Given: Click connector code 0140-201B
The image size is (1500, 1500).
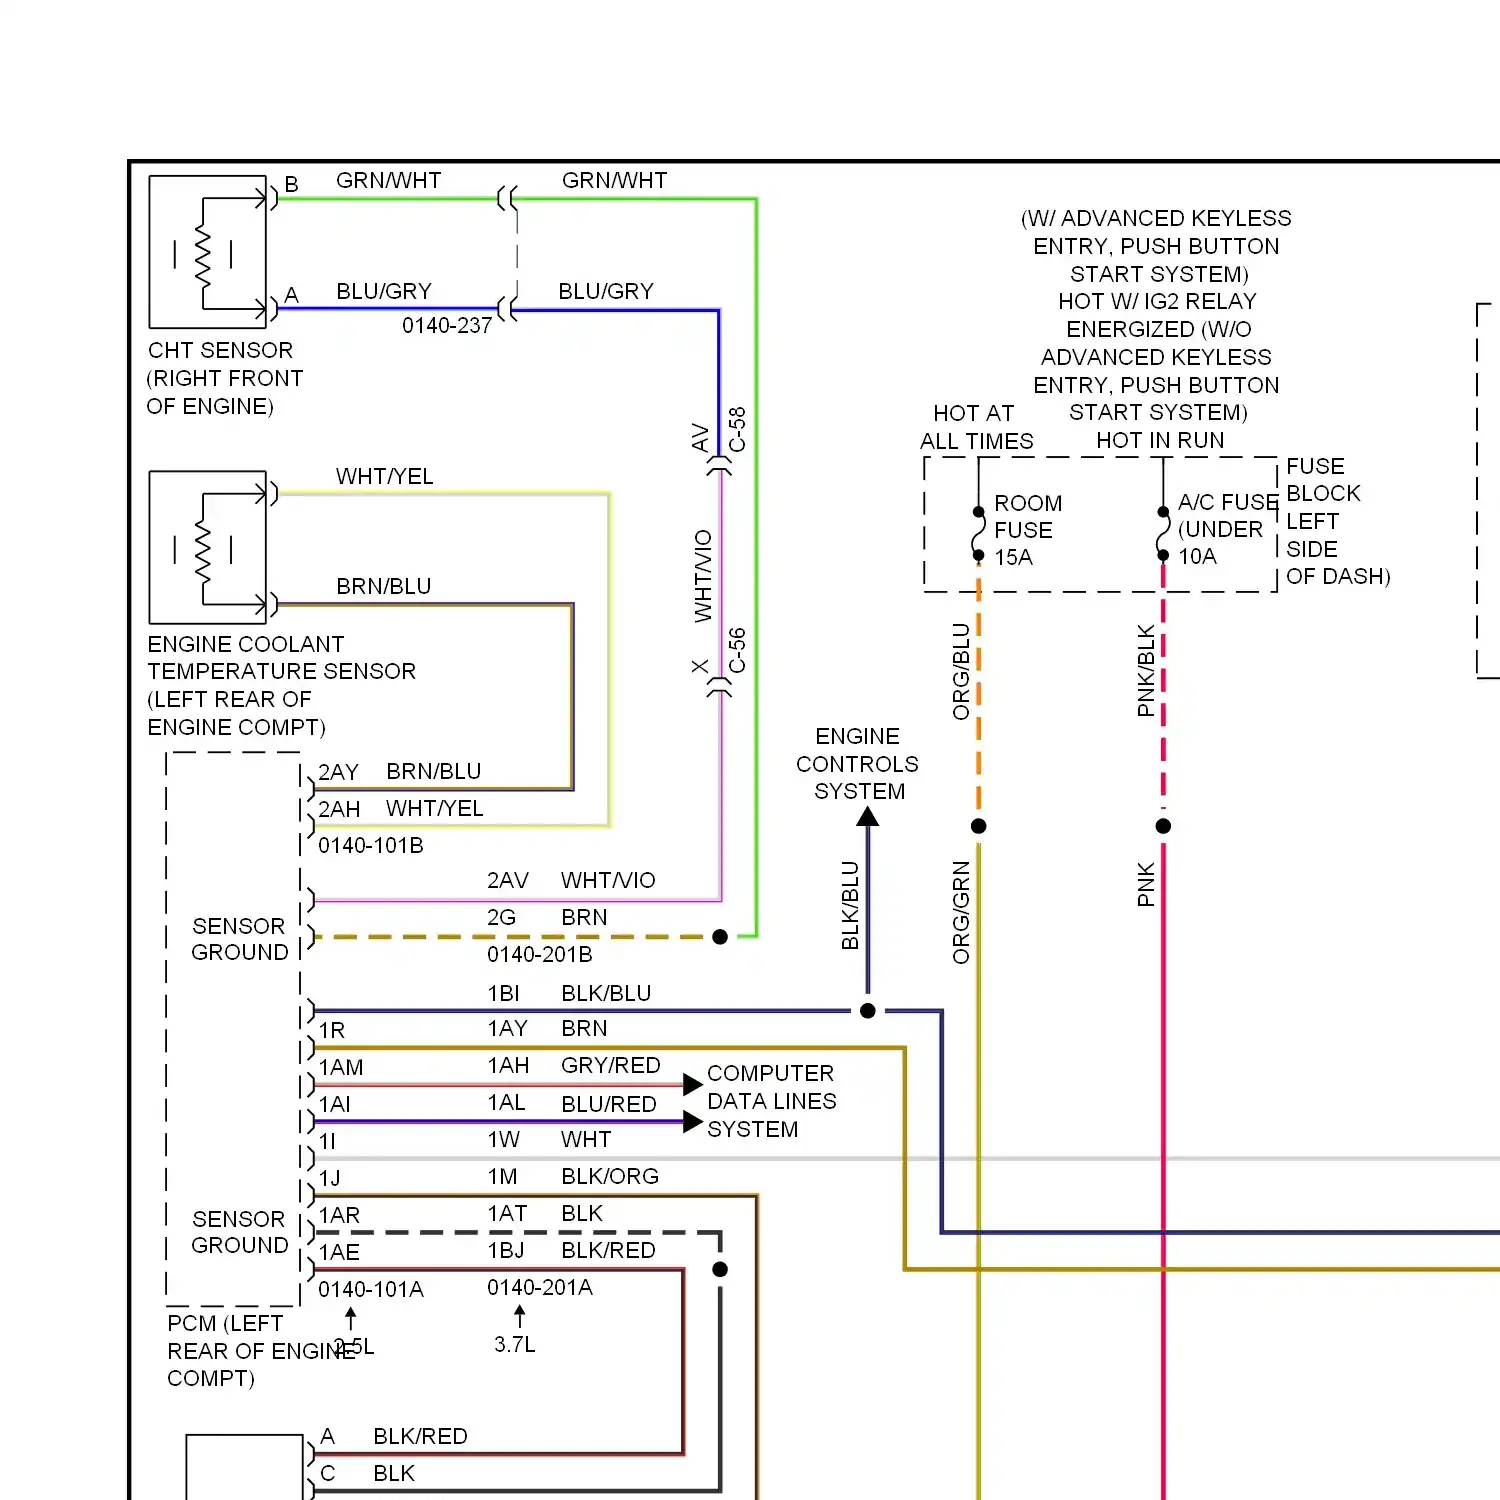Looking at the screenshot, I should 540,955.
